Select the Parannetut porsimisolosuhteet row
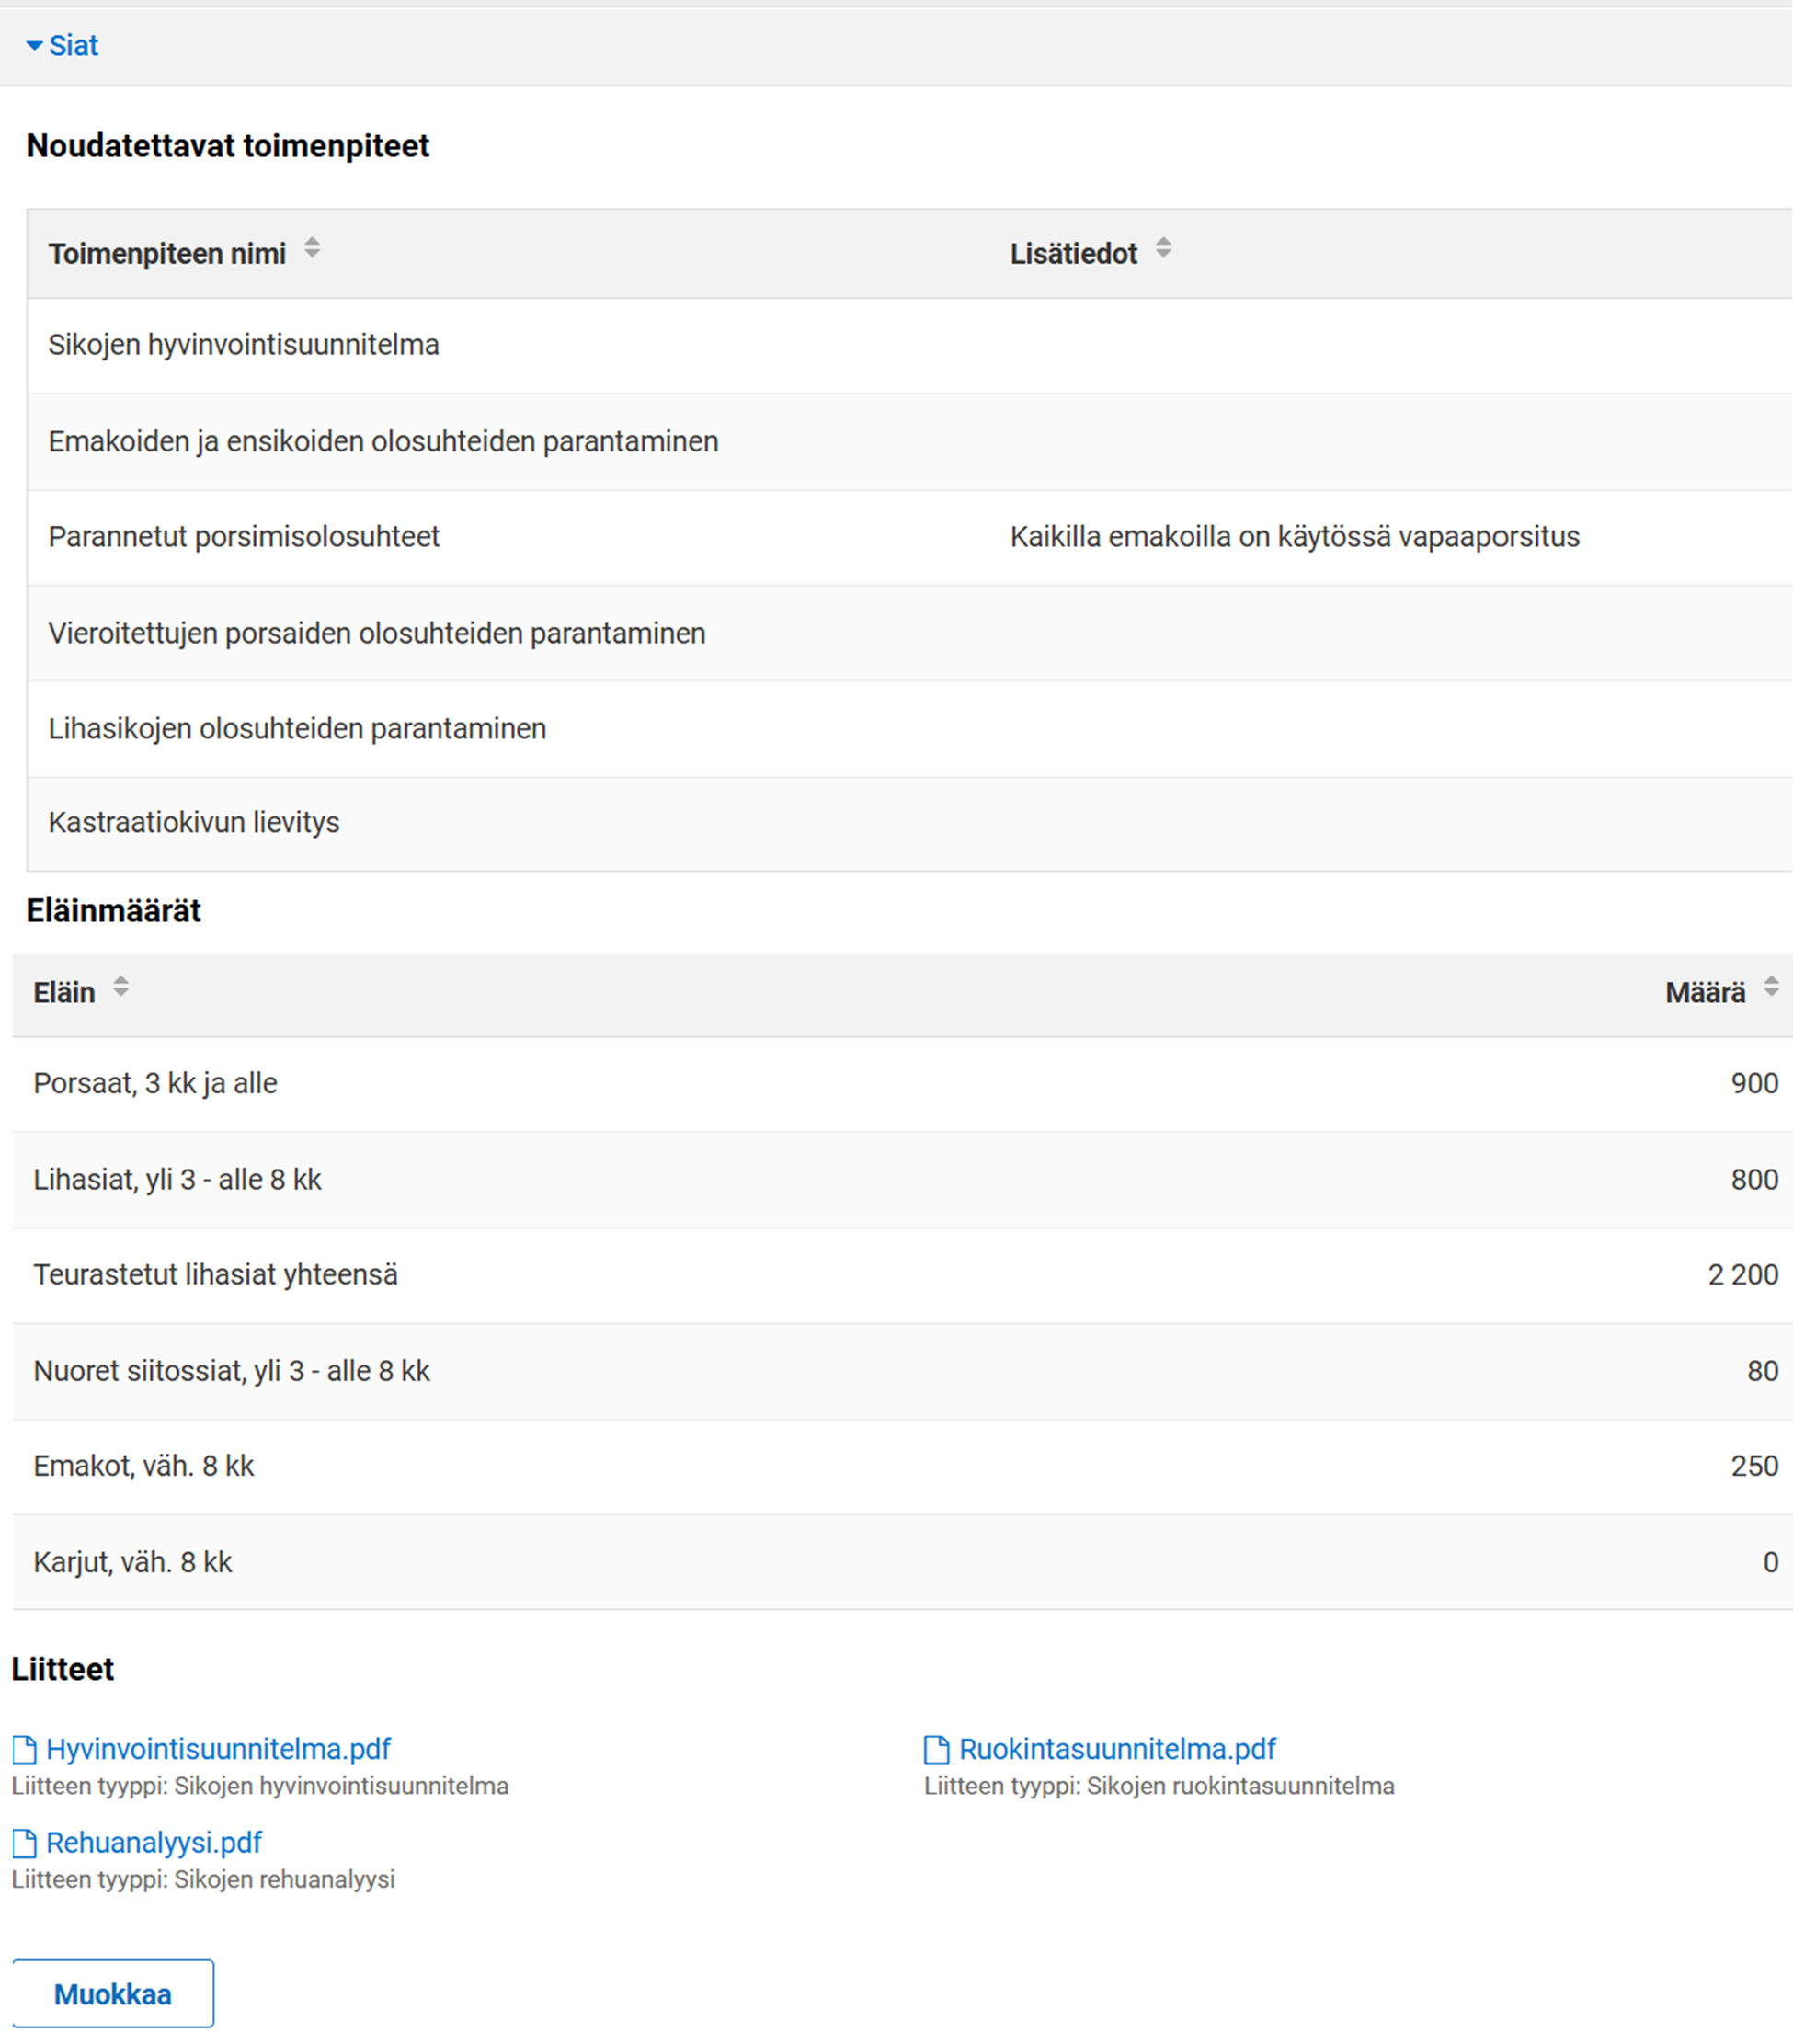1793x2044 pixels. point(244,537)
